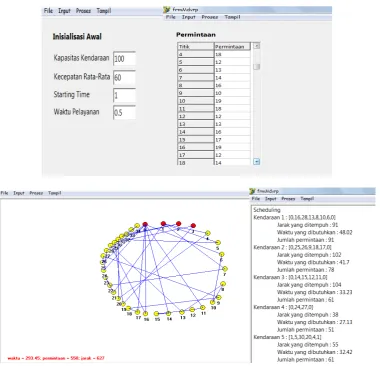Open Proses menu in the route graph window
The height and width of the screenshot is (366, 380).
click(36, 193)
